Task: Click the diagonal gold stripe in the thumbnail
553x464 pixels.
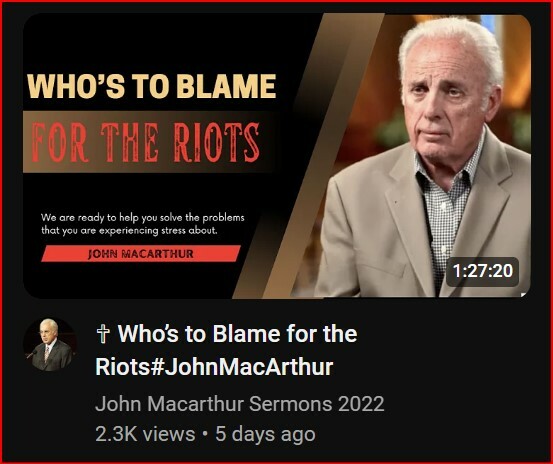Action: point(310,156)
